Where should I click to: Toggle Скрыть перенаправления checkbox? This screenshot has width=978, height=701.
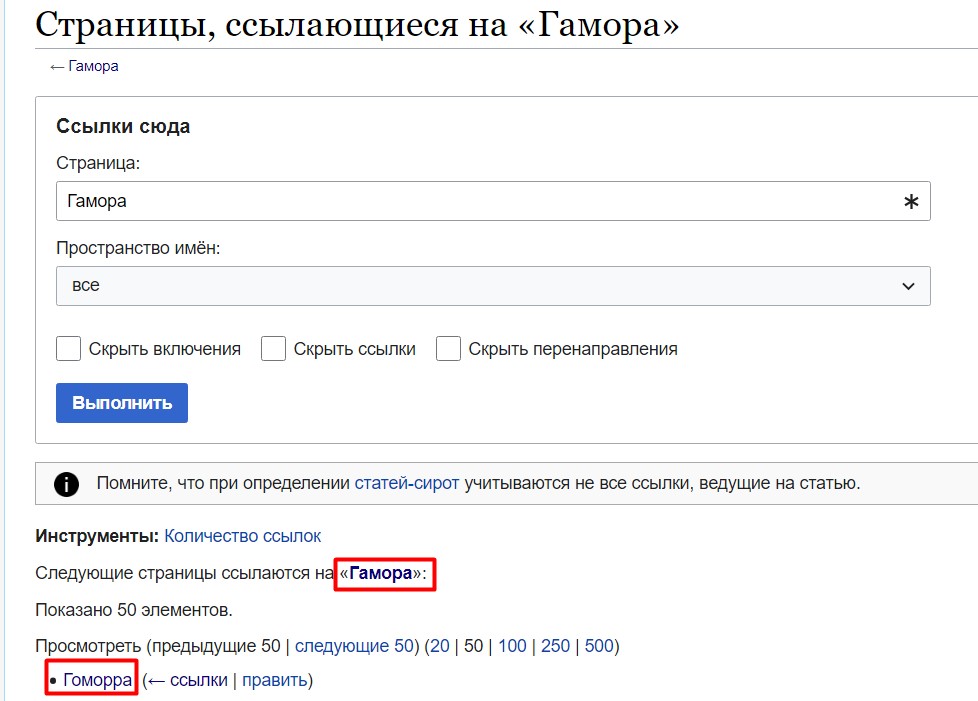(x=448, y=349)
